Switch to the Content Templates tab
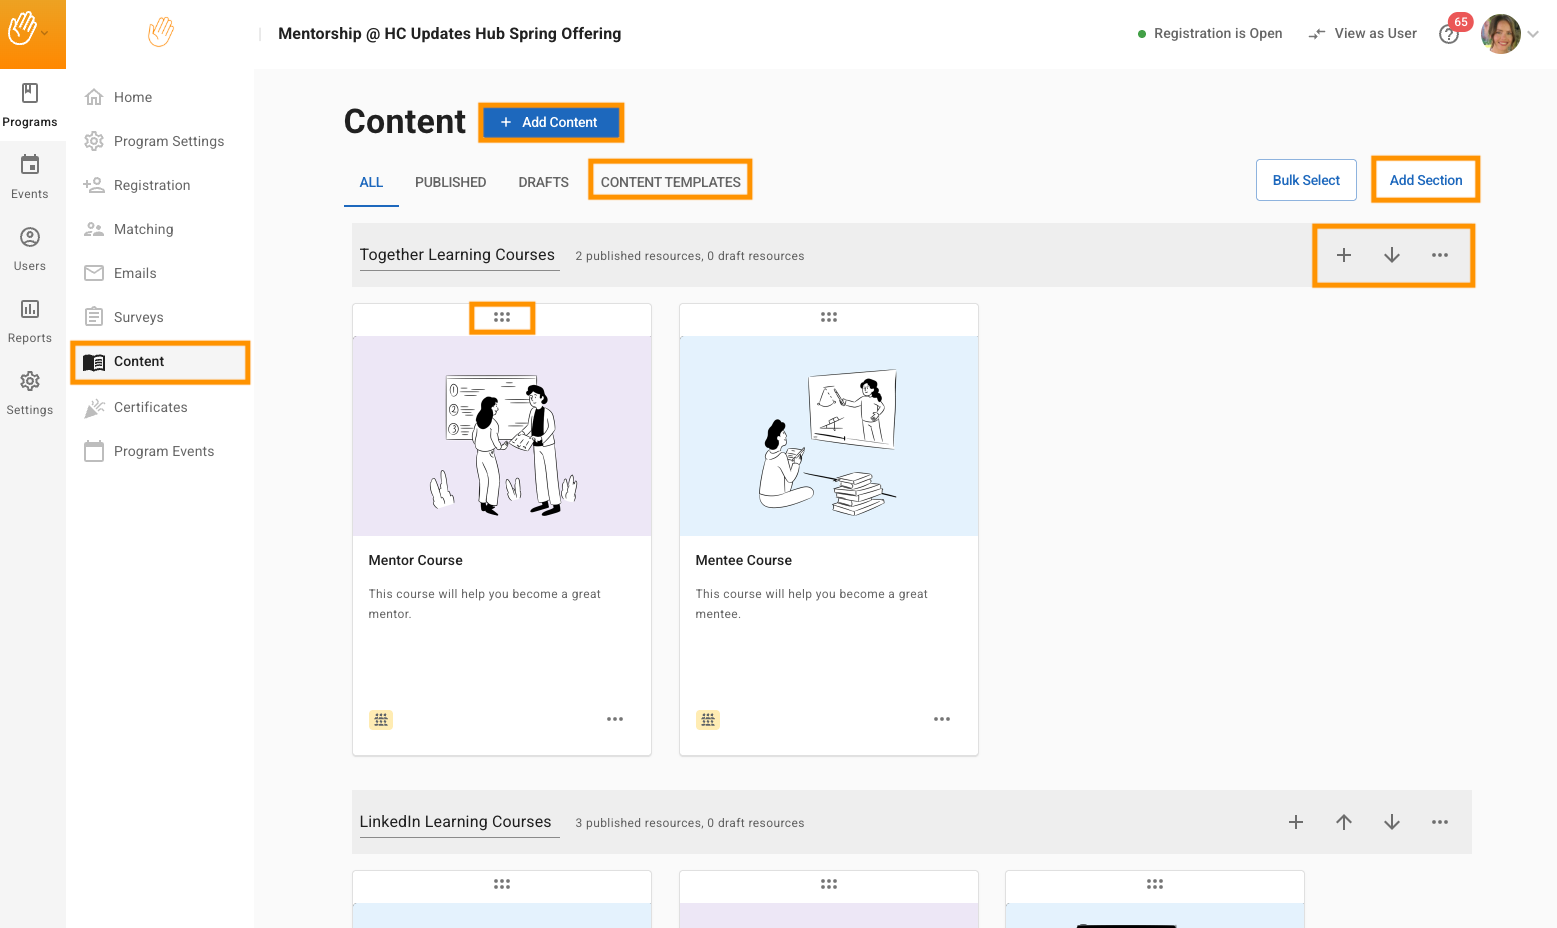 click(670, 182)
